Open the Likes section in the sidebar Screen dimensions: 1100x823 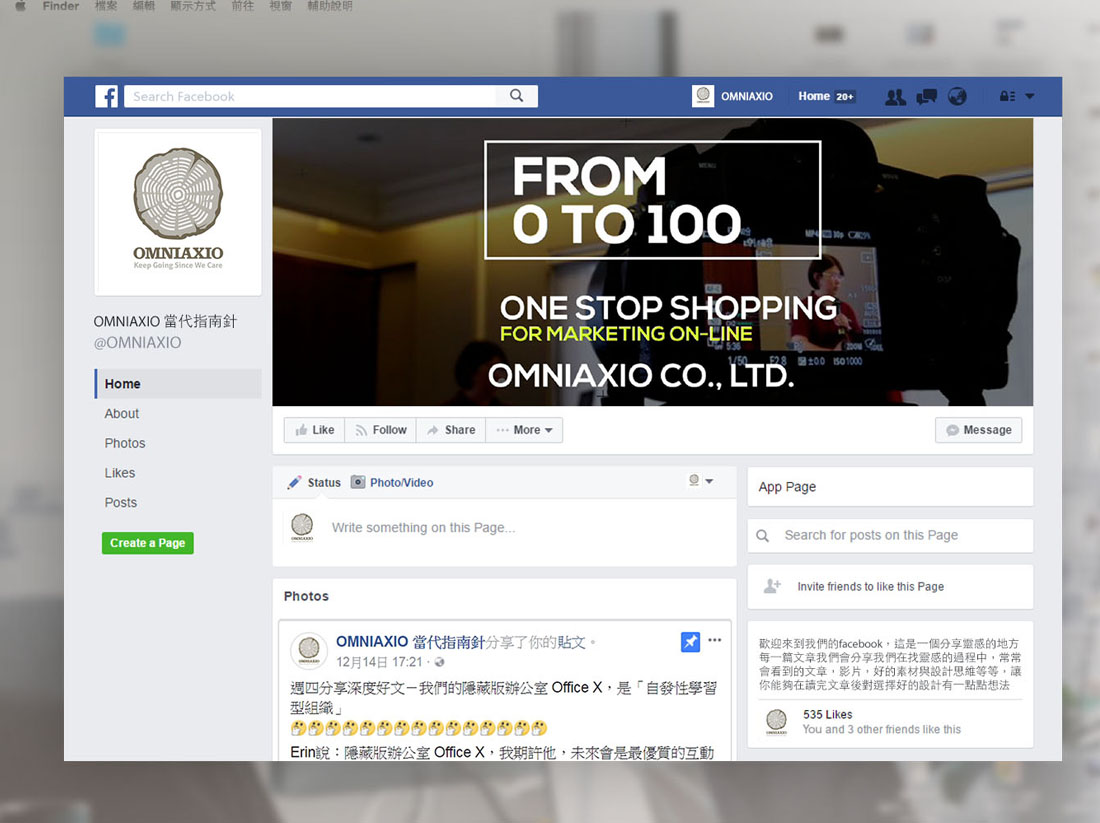(120, 473)
